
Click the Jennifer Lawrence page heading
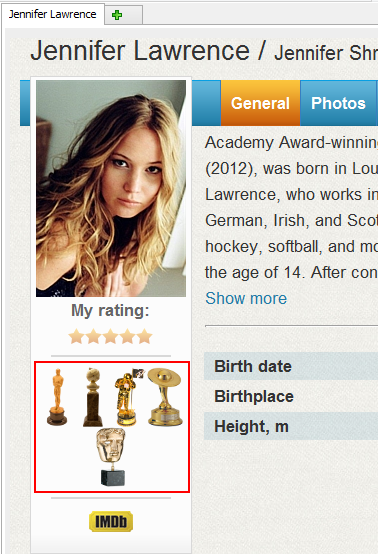point(140,51)
